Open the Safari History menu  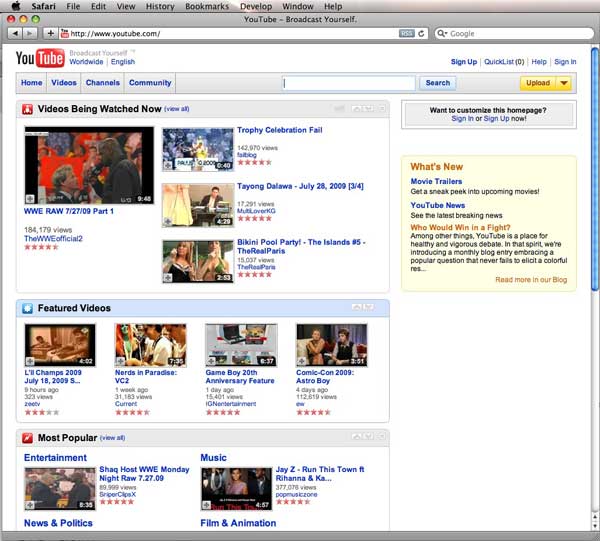click(x=160, y=6)
